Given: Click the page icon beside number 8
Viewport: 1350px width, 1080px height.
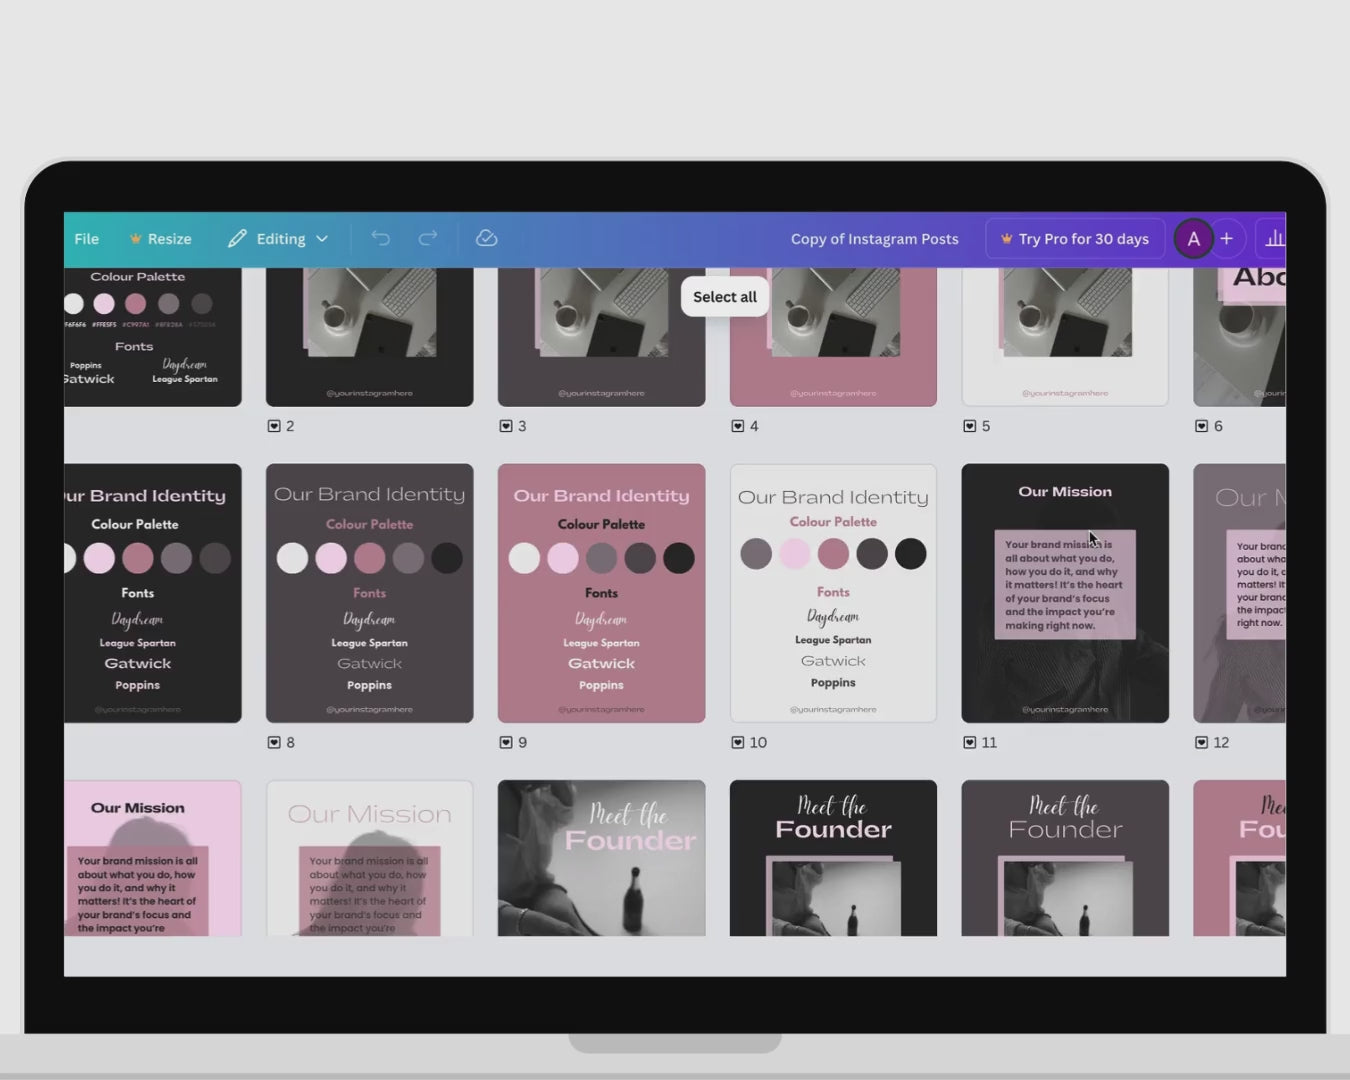Looking at the screenshot, I should [274, 742].
